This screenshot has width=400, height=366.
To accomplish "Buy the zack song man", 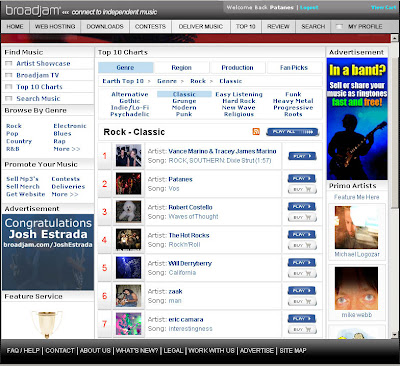I will point(302,301).
